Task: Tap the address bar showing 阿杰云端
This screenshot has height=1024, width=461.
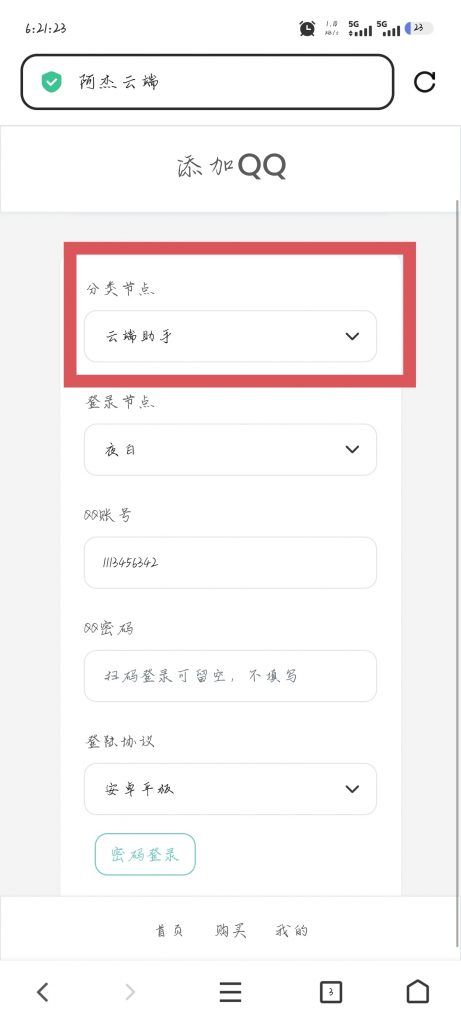Action: [208, 82]
